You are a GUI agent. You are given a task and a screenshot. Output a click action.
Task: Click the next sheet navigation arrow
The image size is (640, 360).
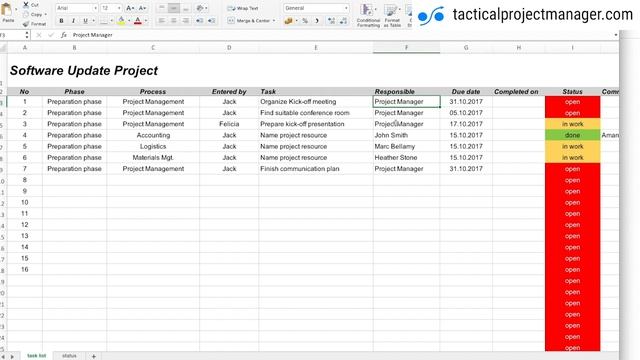coord(12,357)
